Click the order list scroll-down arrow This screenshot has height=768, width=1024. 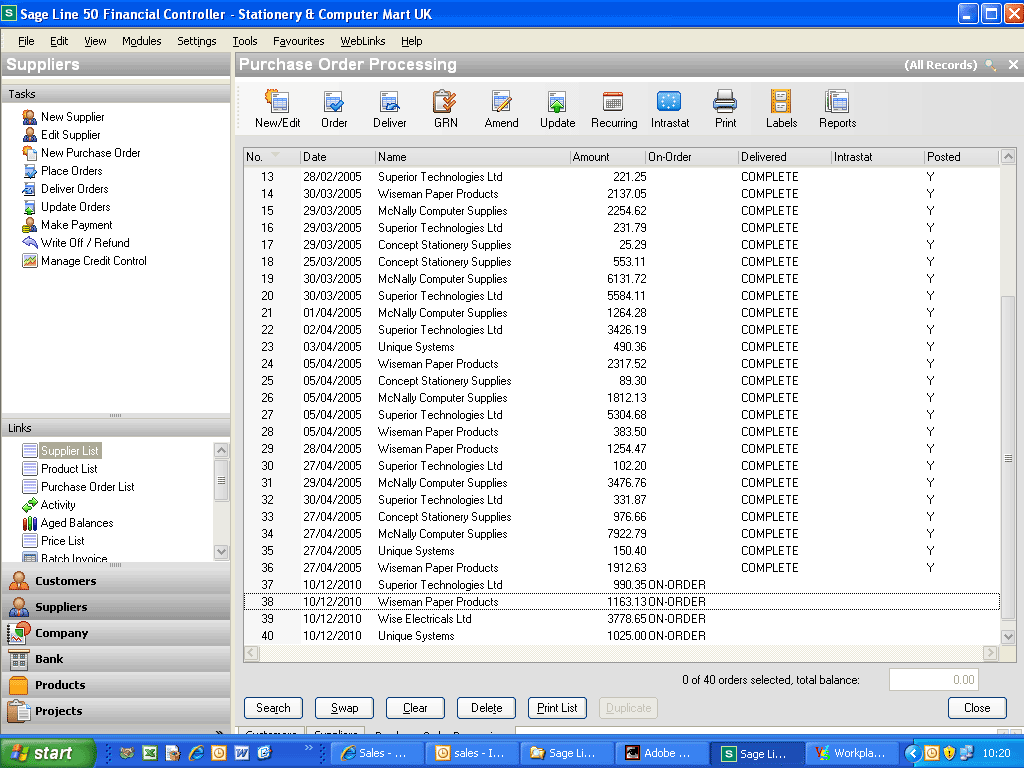[x=1008, y=636]
